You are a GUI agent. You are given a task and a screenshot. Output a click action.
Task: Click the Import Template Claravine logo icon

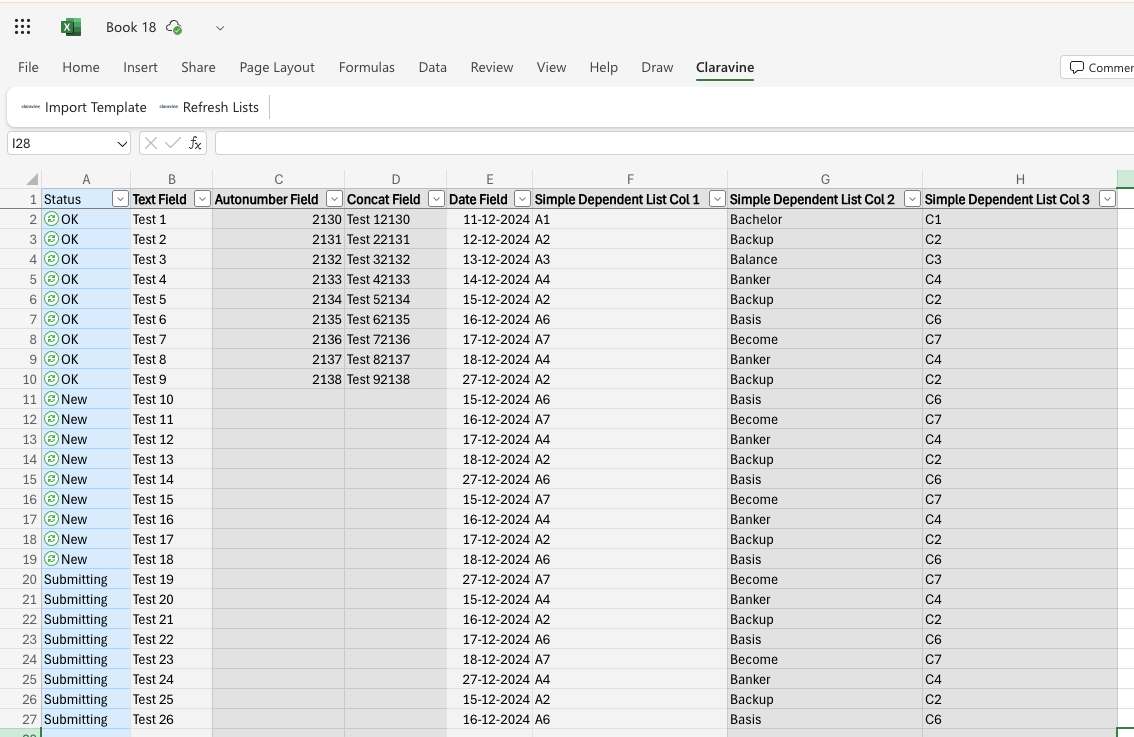point(30,107)
